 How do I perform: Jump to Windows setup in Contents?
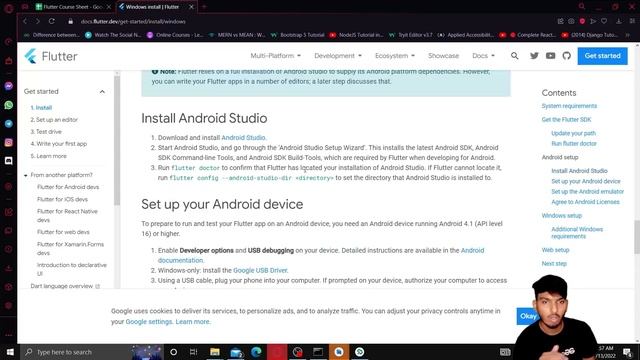pyautogui.click(x=562, y=216)
